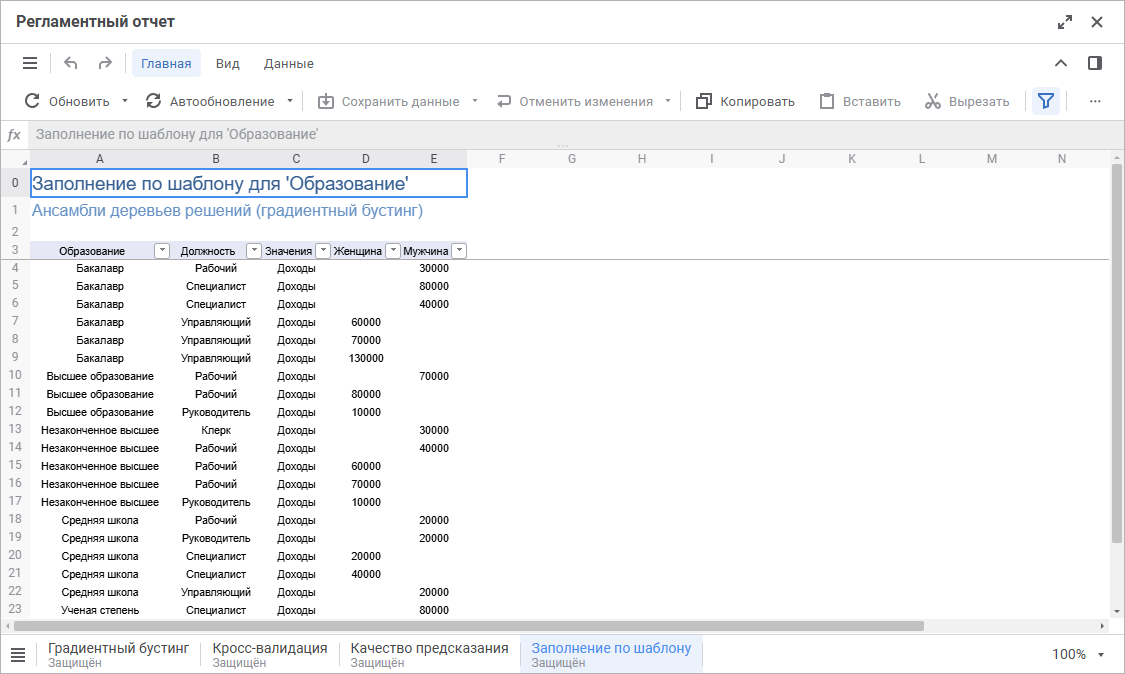This screenshot has height=674, width=1125.
Task: Undo the last action
Action: point(70,63)
